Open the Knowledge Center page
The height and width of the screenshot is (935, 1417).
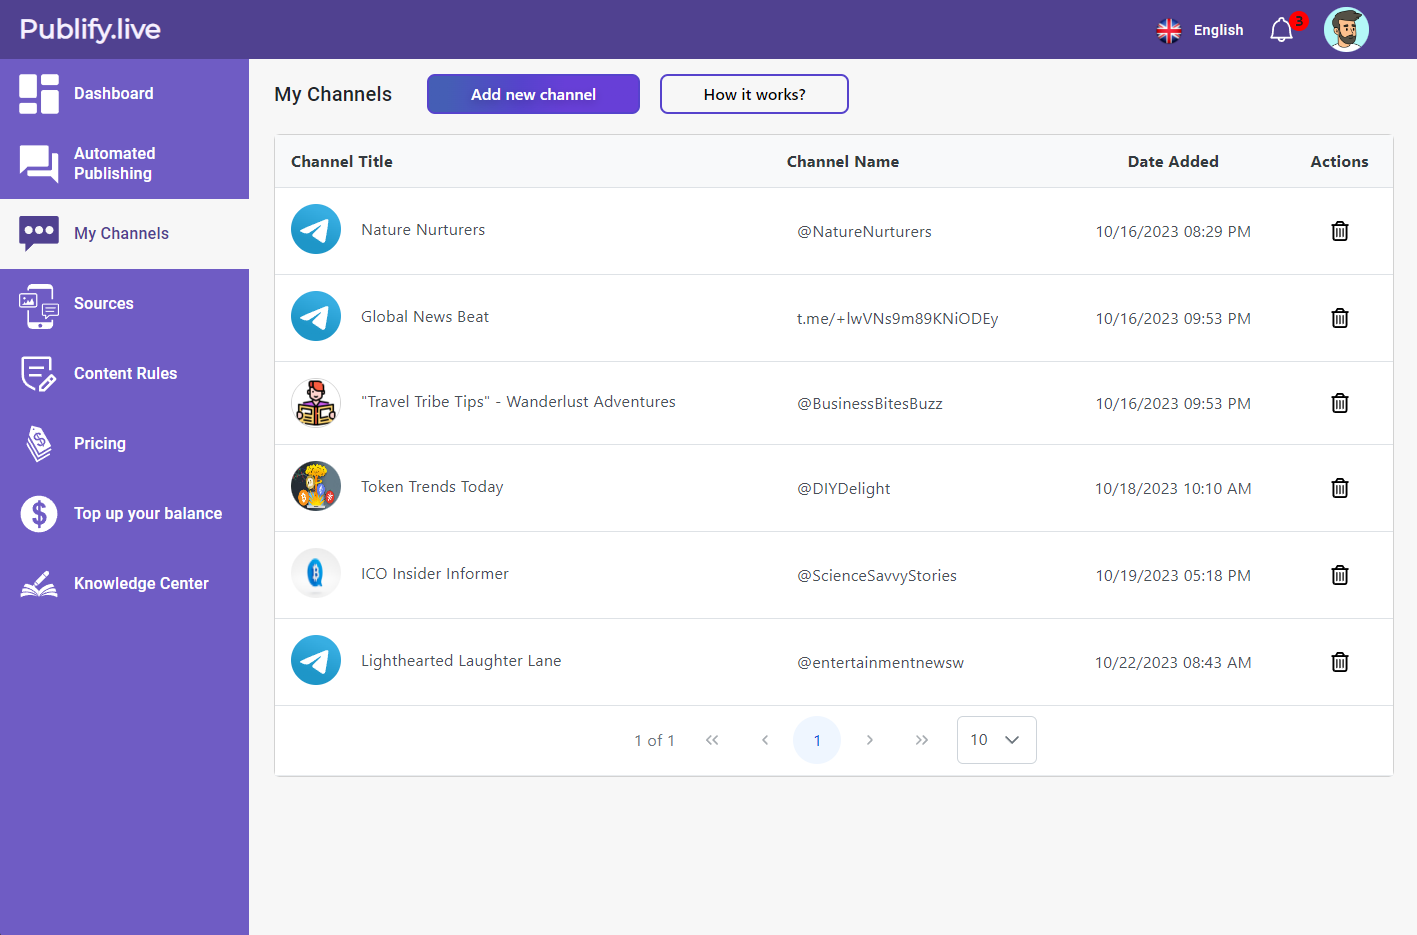[x=141, y=583]
